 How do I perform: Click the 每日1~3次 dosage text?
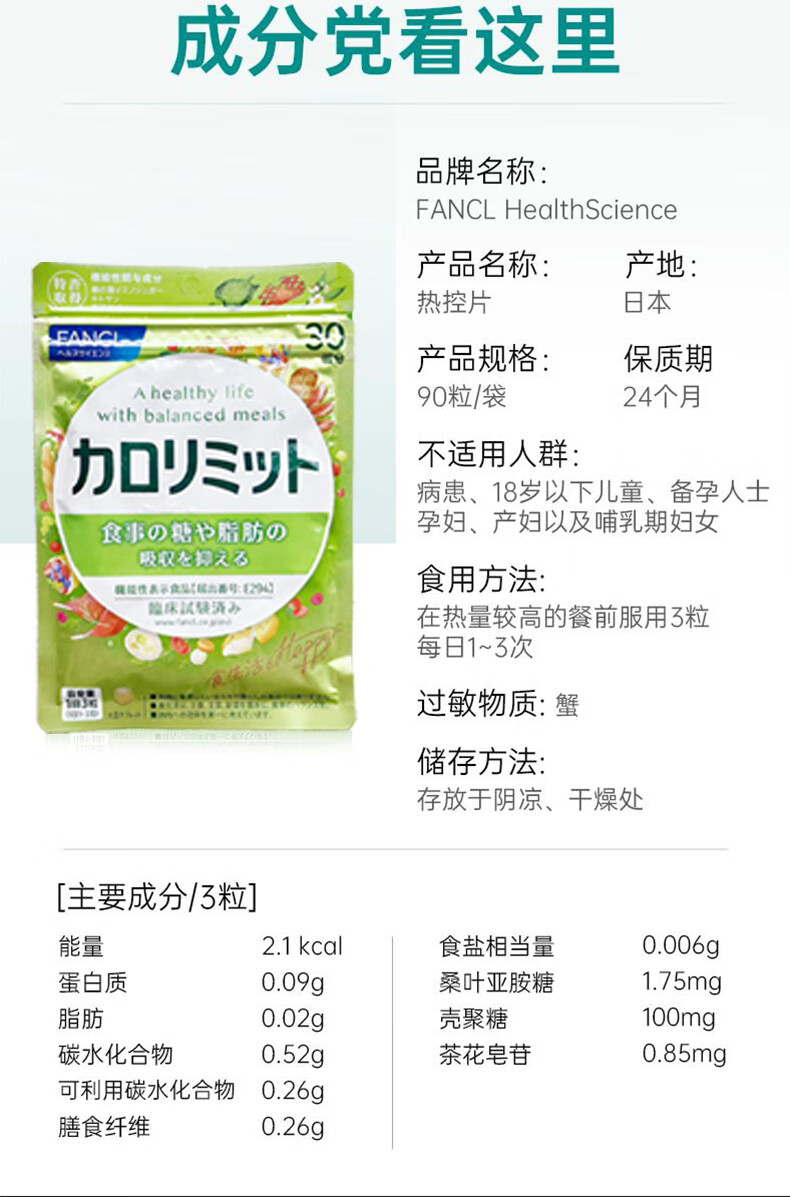475,647
